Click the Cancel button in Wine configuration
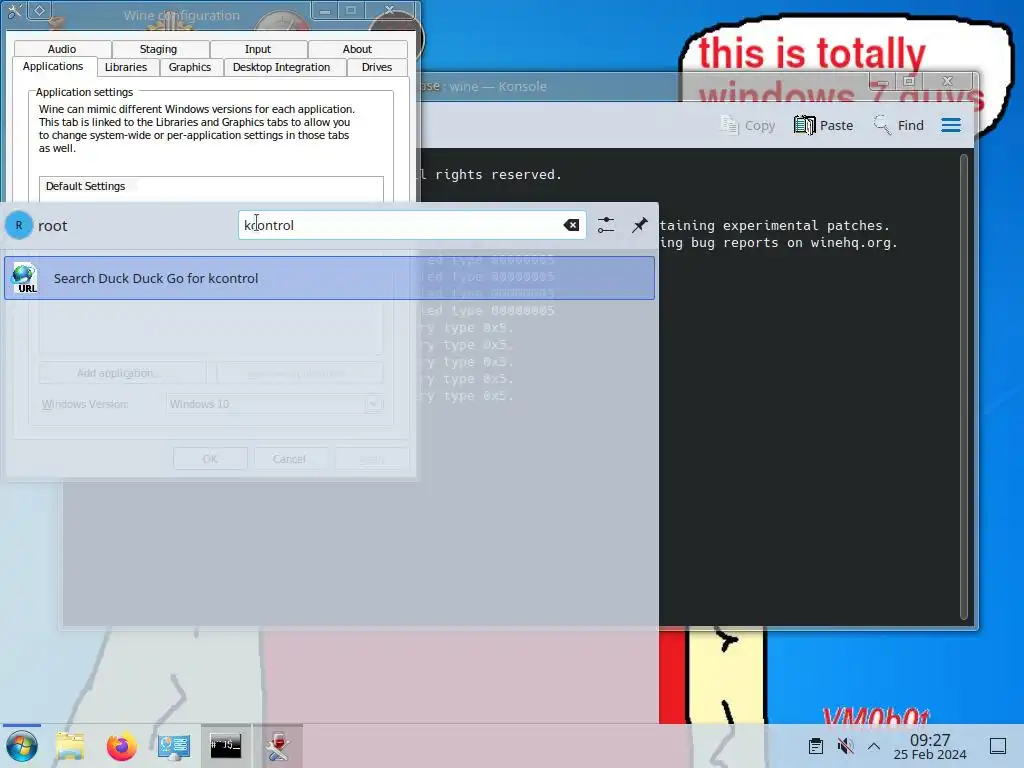 [289, 459]
